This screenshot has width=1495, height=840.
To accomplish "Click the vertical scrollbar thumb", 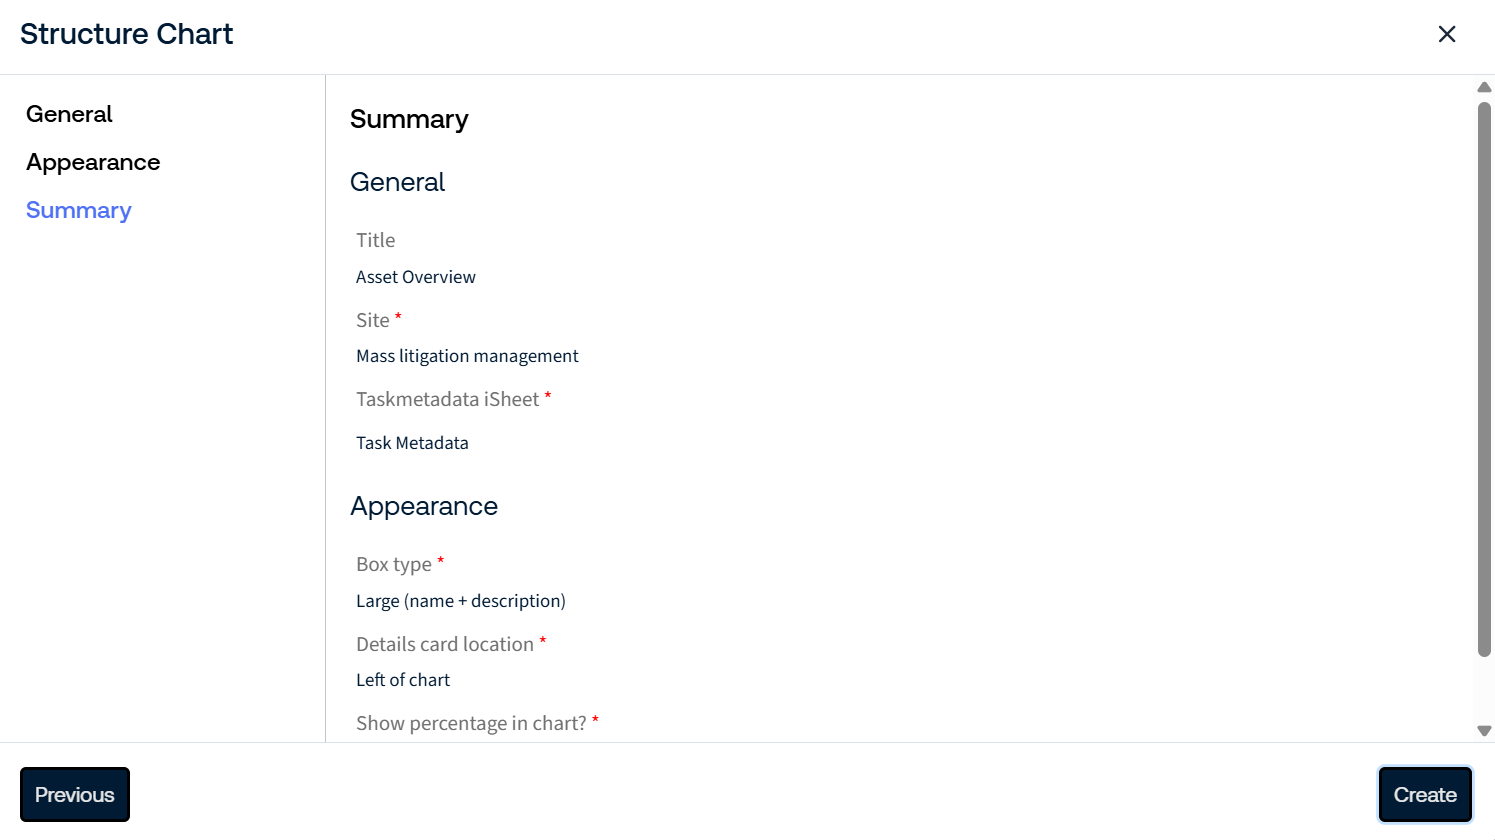I will 1484,378.
